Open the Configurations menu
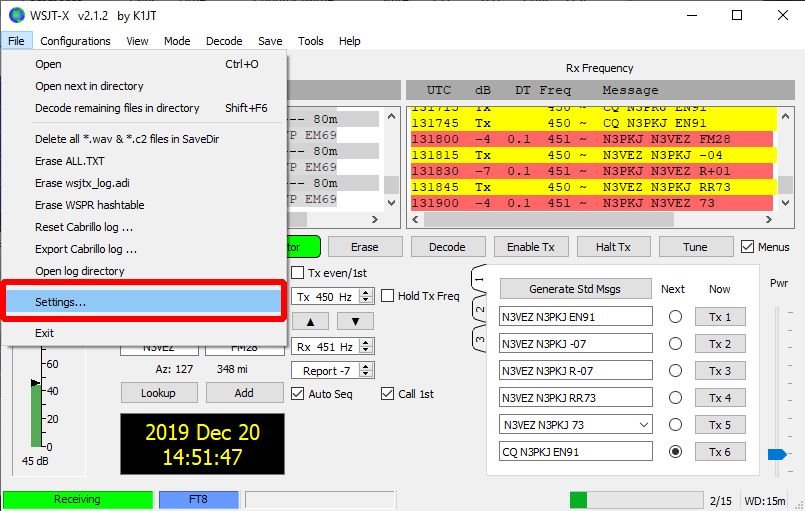The height and width of the screenshot is (511, 805). coord(75,41)
